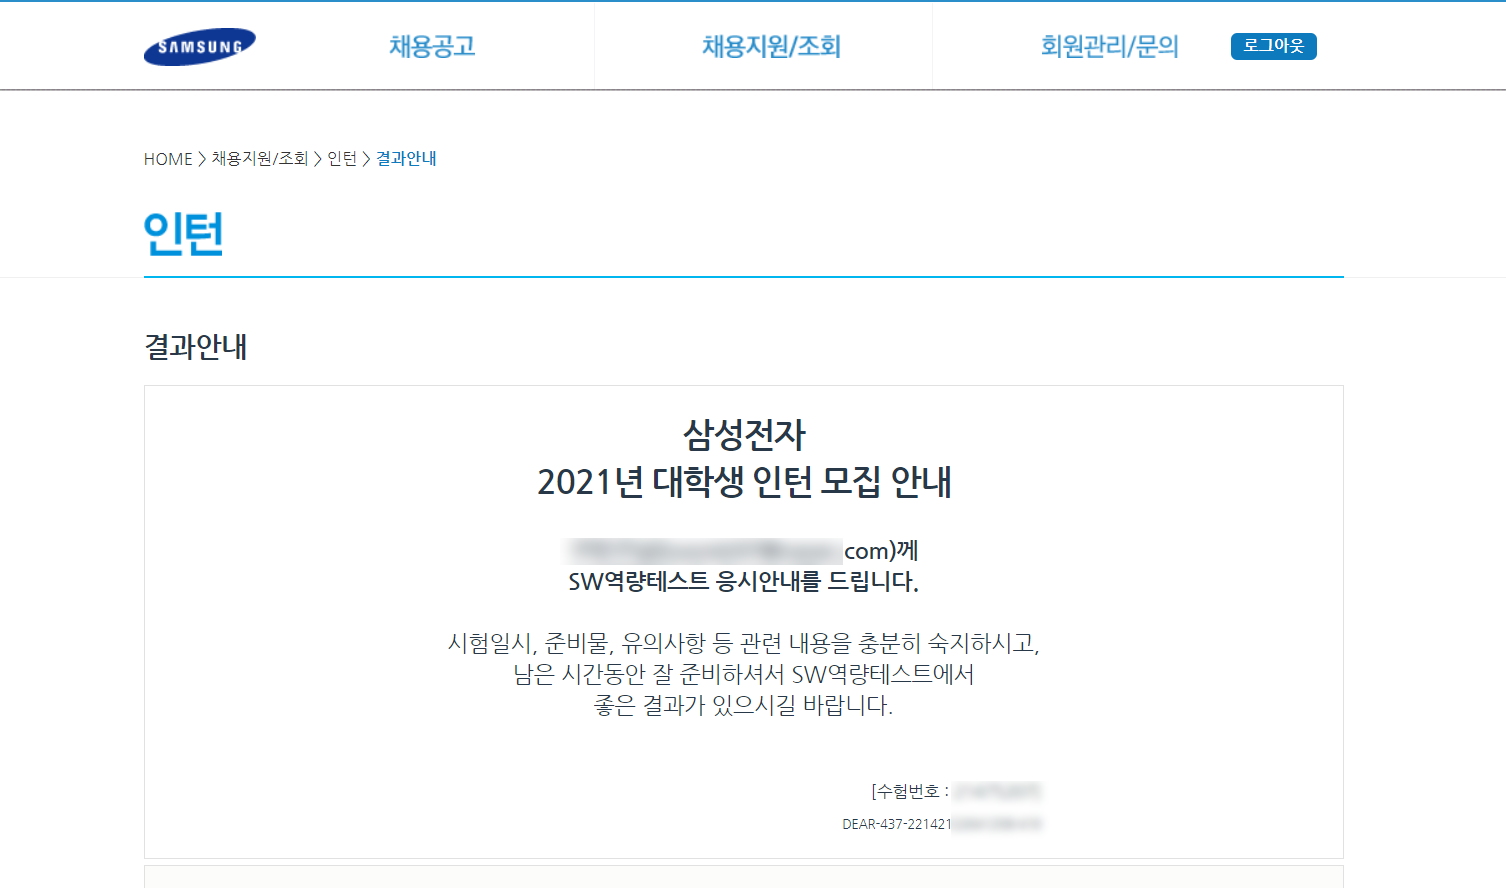
Task: Click the 삼성전자 heading text
Action: pos(744,435)
